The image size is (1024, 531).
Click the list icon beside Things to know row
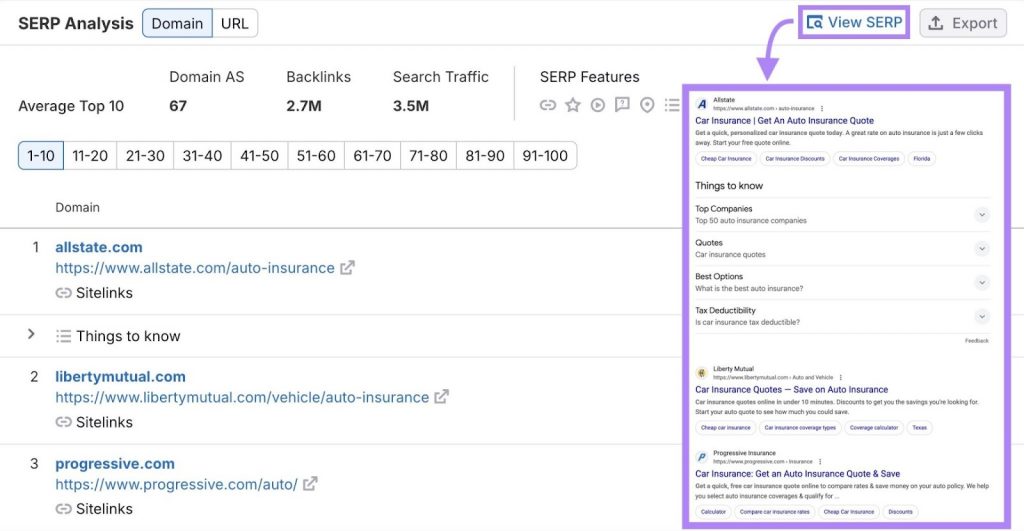63,336
